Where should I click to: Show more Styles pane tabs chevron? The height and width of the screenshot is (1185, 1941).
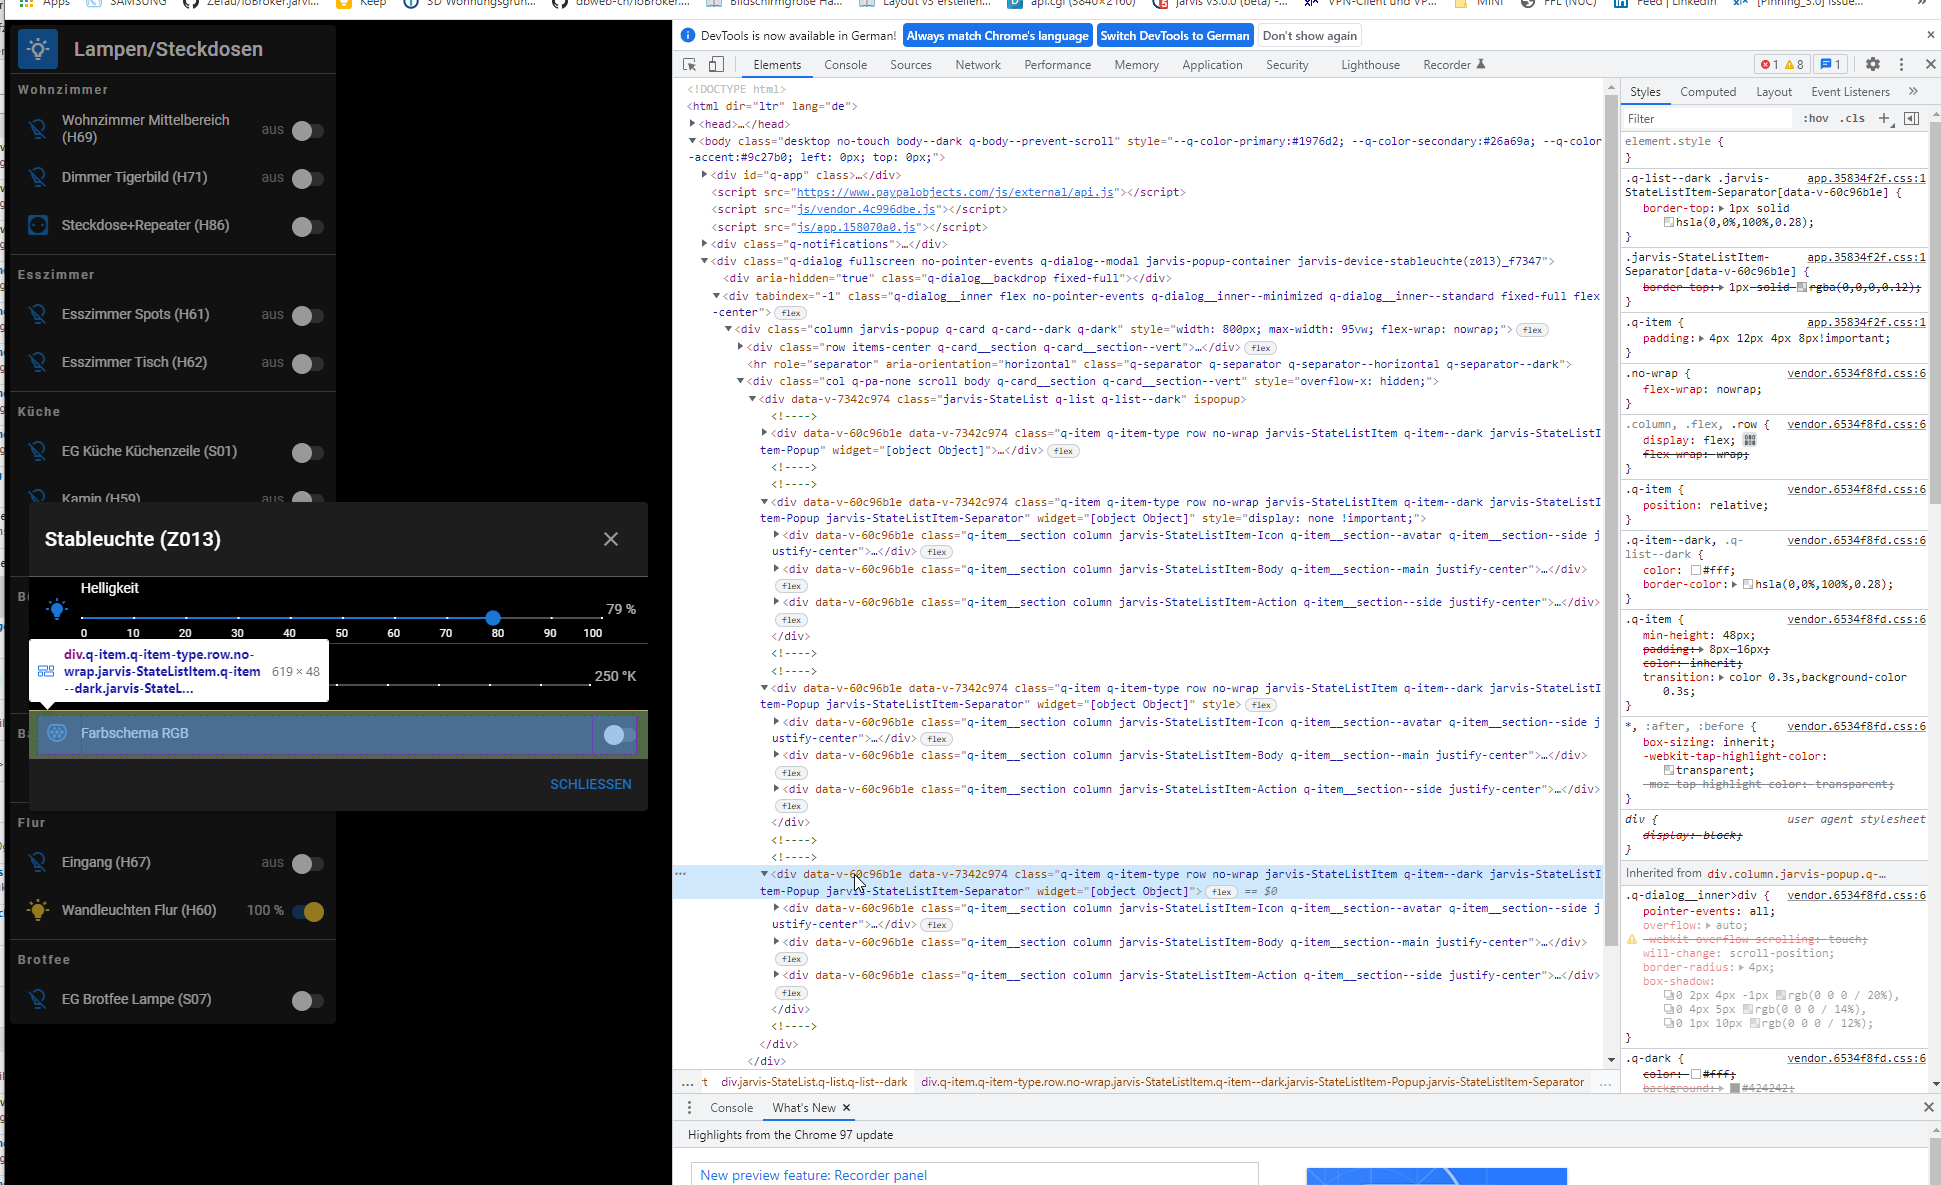click(x=1913, y=91)
